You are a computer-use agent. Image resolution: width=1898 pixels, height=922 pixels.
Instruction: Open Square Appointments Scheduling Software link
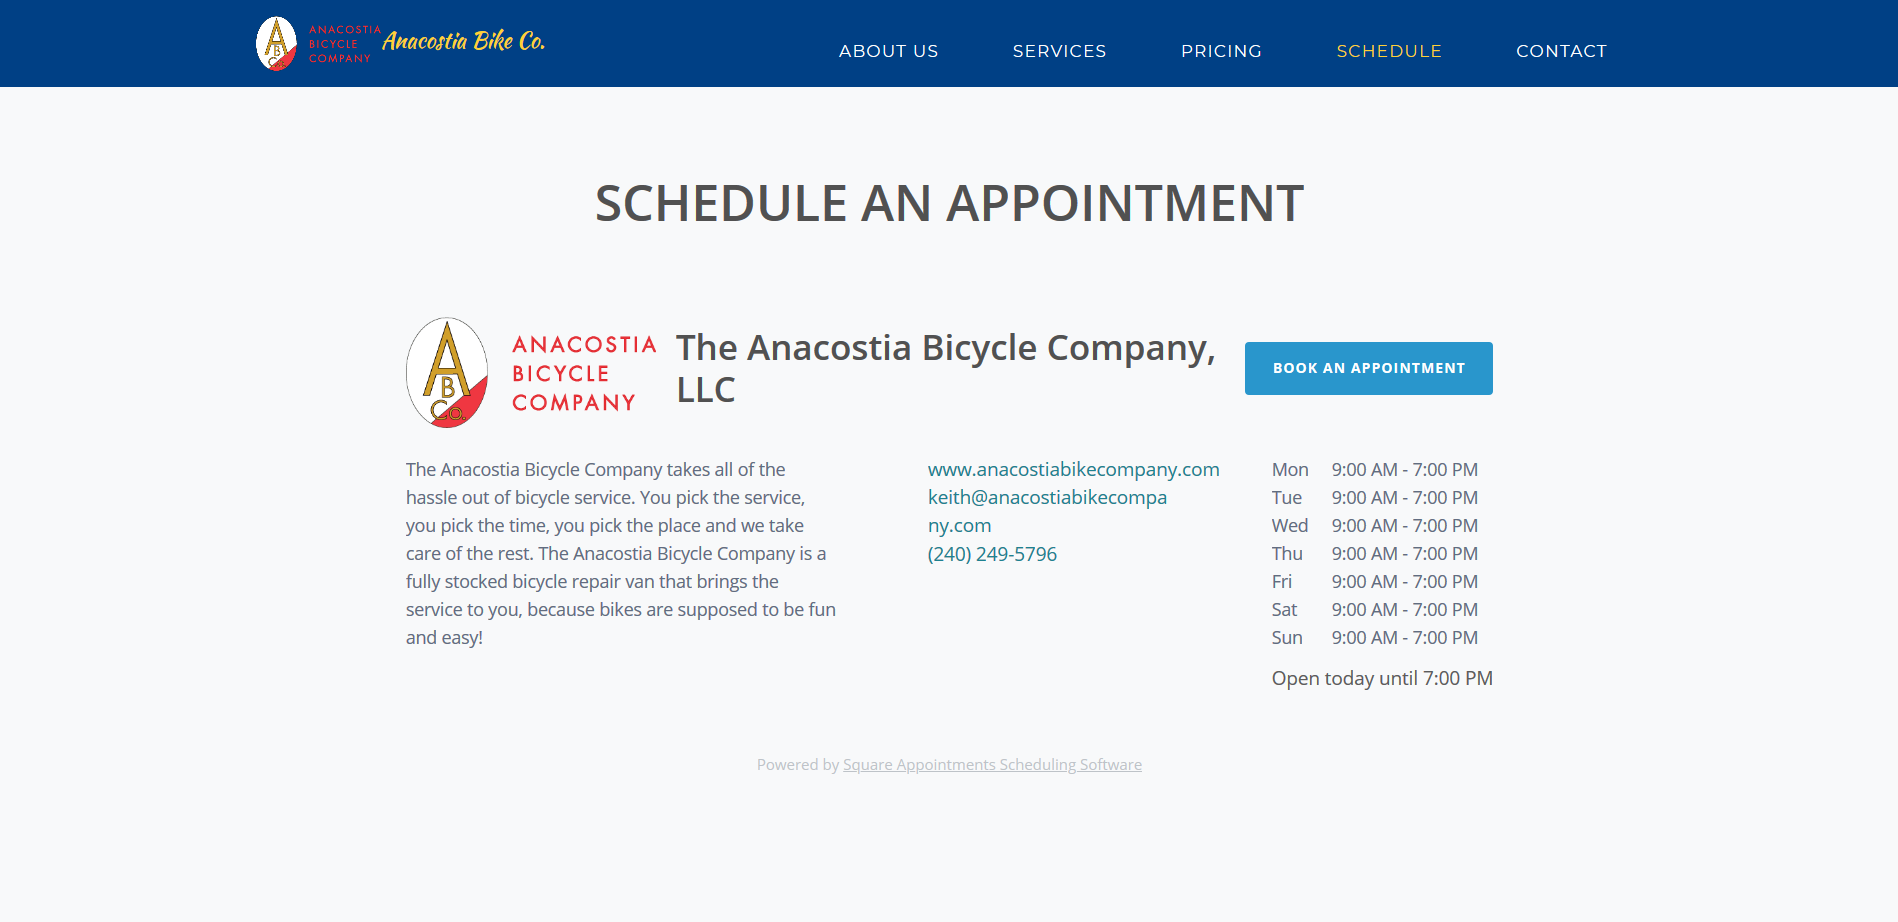pyautogui.click(x=992, y=765)
